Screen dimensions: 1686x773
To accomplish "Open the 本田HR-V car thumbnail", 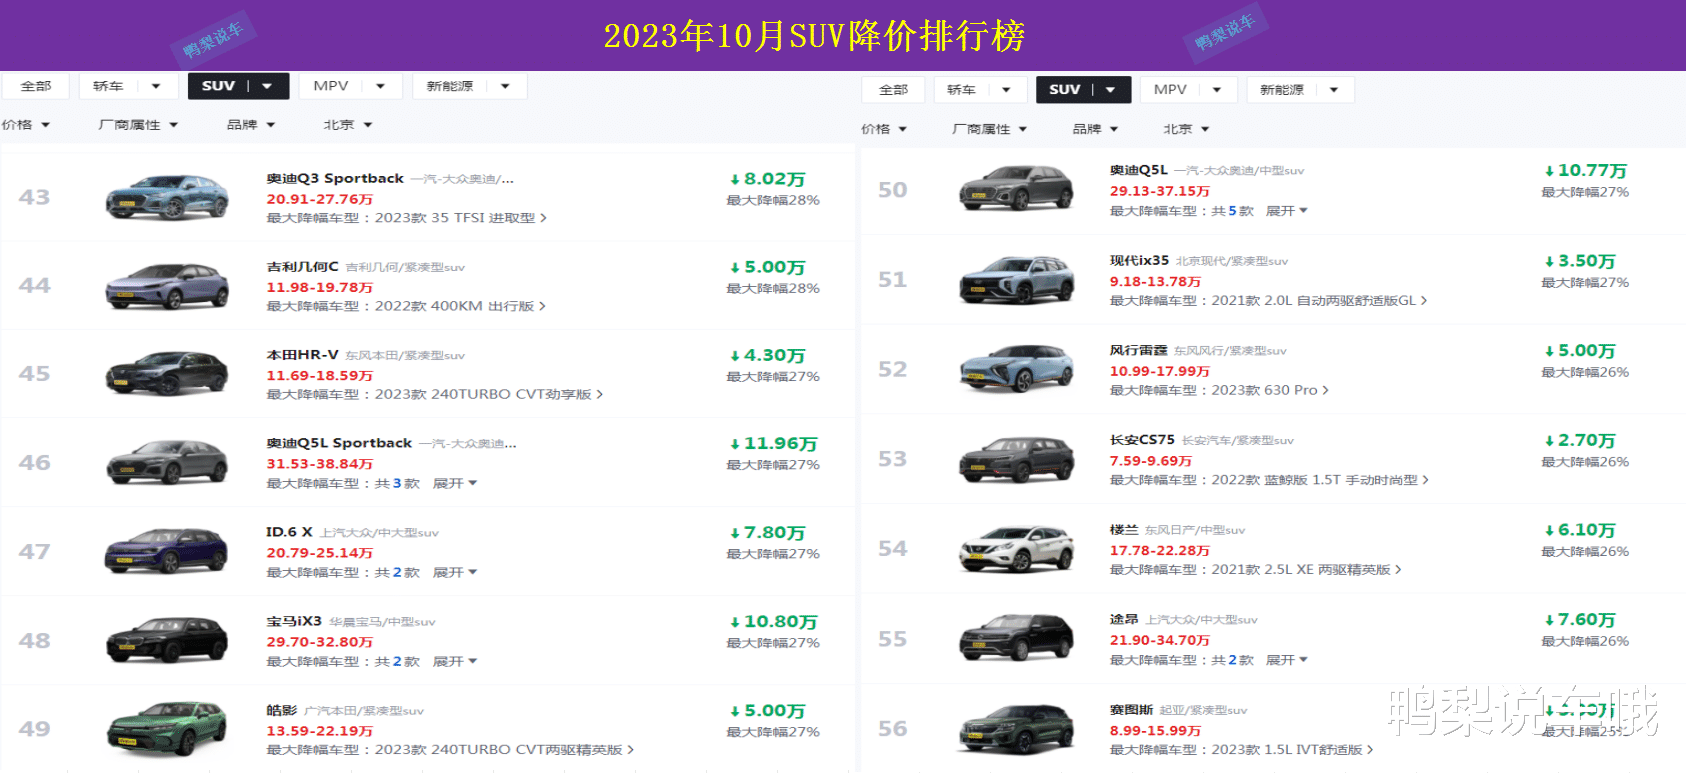I will (x=167, y=374).
